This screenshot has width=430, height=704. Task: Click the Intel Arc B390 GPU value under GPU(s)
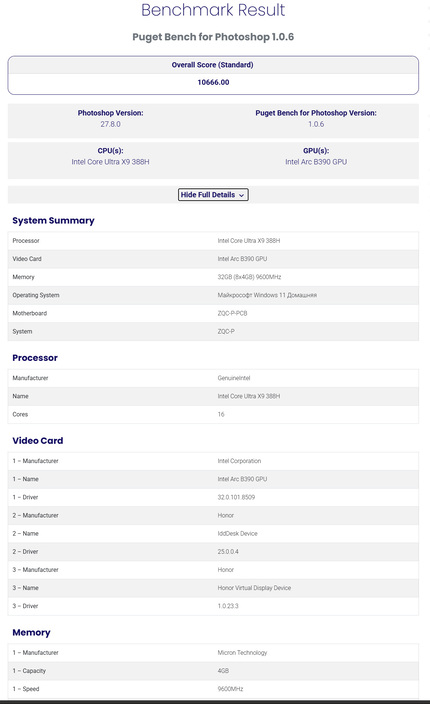pyautogui.click(x=316, y=162)
